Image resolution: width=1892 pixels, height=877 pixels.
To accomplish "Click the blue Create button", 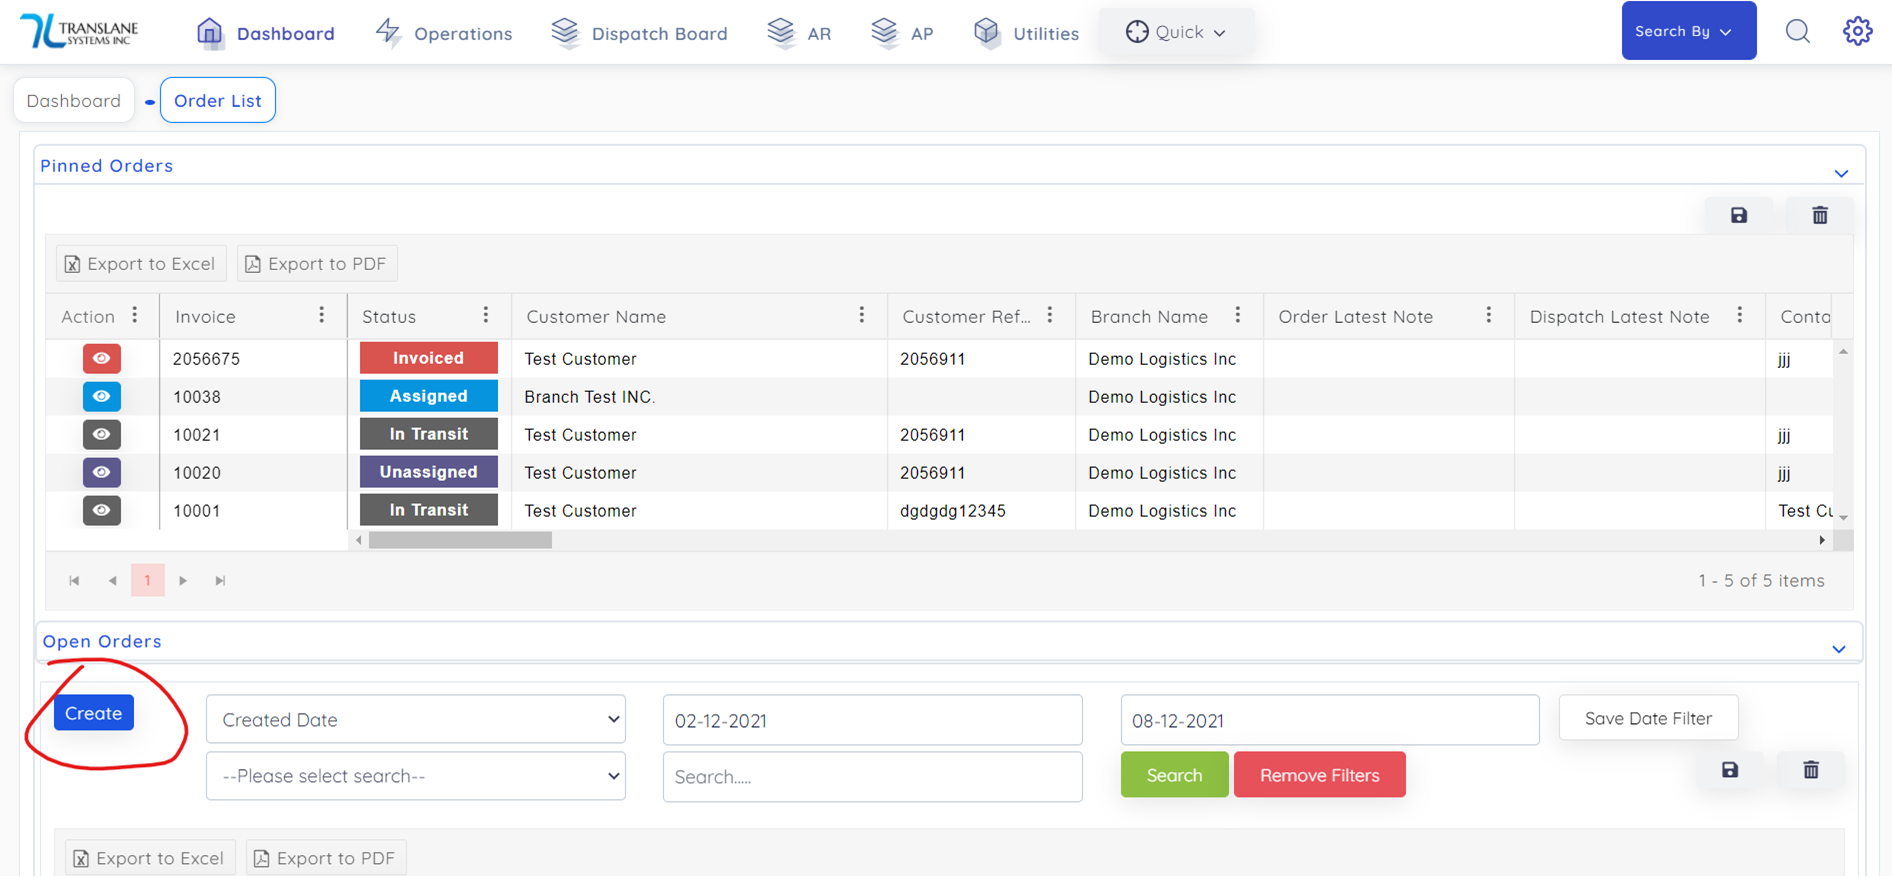I will point(94,713).
